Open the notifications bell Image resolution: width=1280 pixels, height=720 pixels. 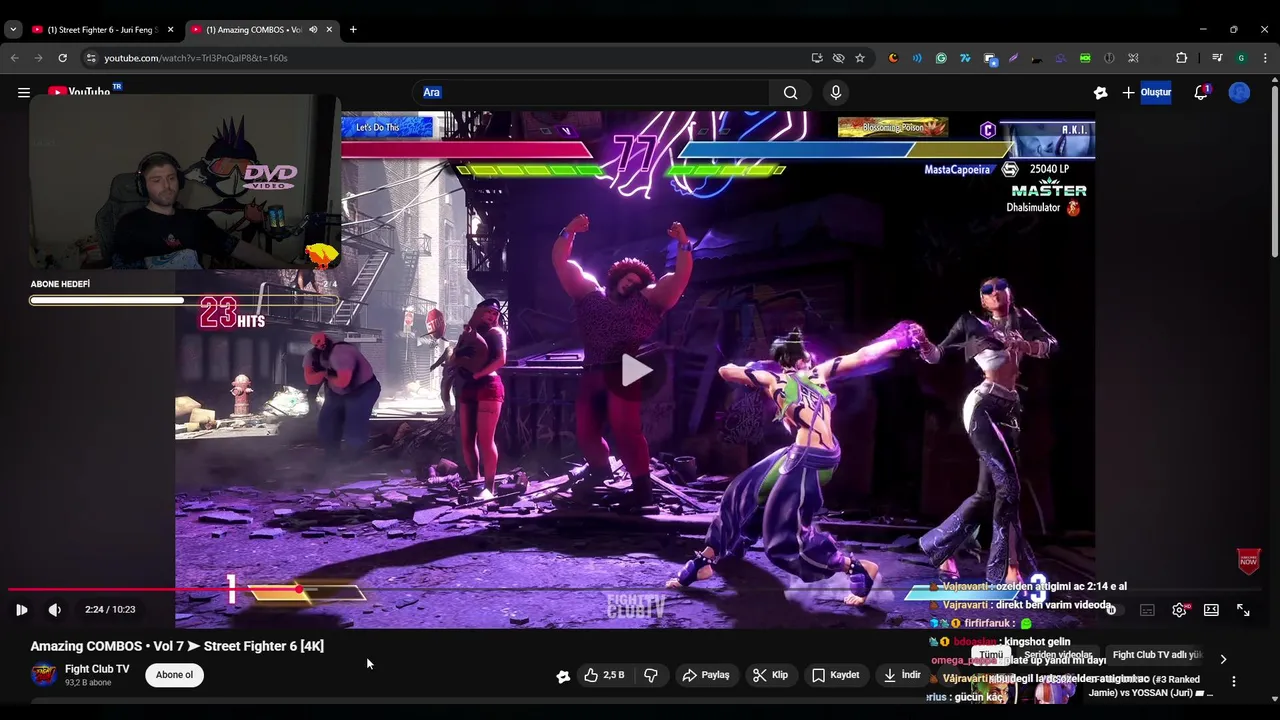1201,92
